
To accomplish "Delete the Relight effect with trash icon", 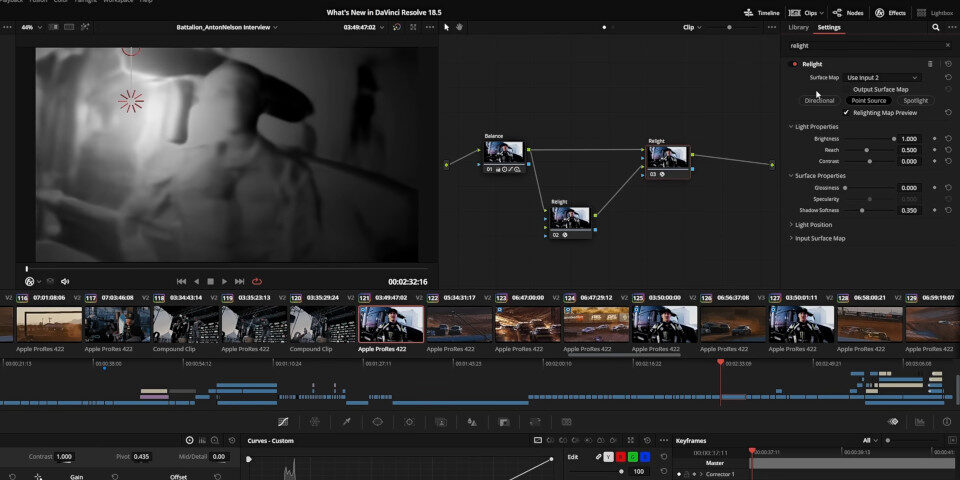I will [931, 64].
